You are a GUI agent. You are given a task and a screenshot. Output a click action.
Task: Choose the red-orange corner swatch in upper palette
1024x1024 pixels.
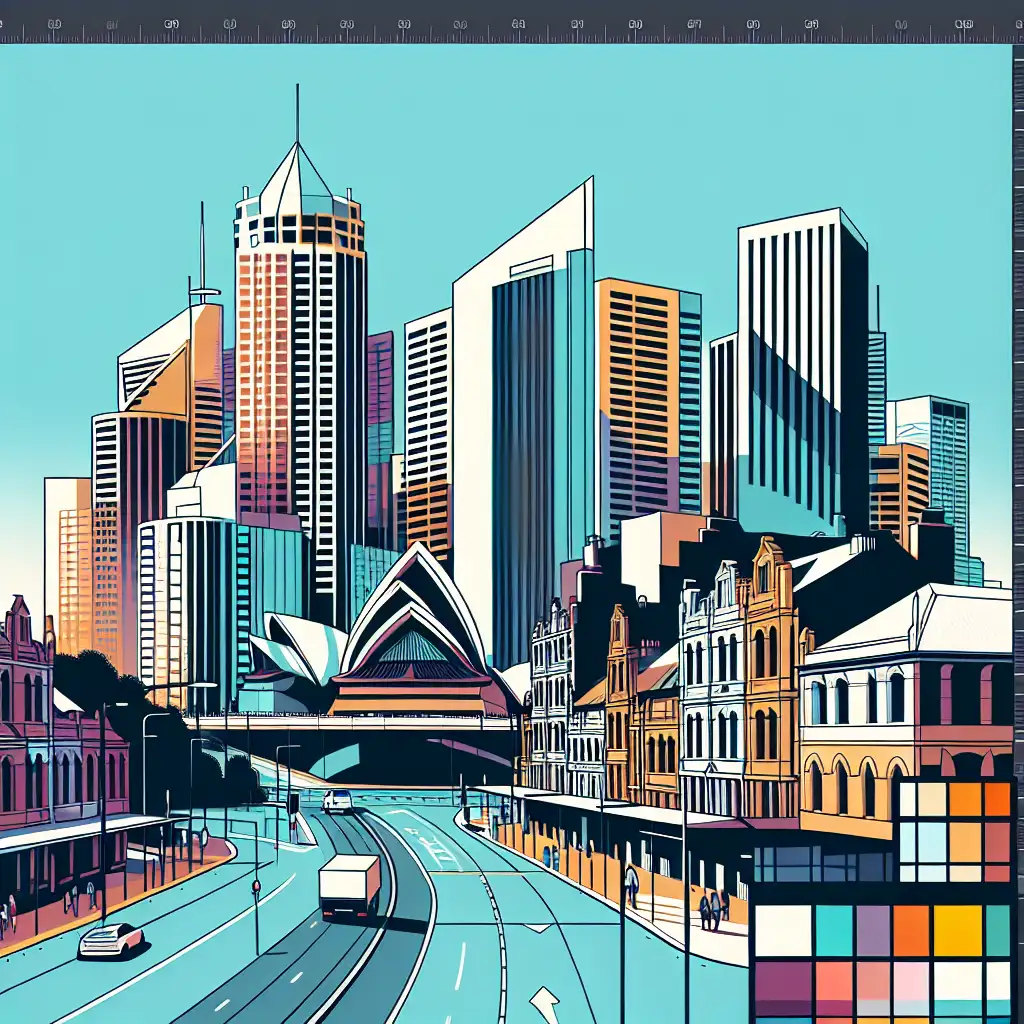click(x=997, y=799)
